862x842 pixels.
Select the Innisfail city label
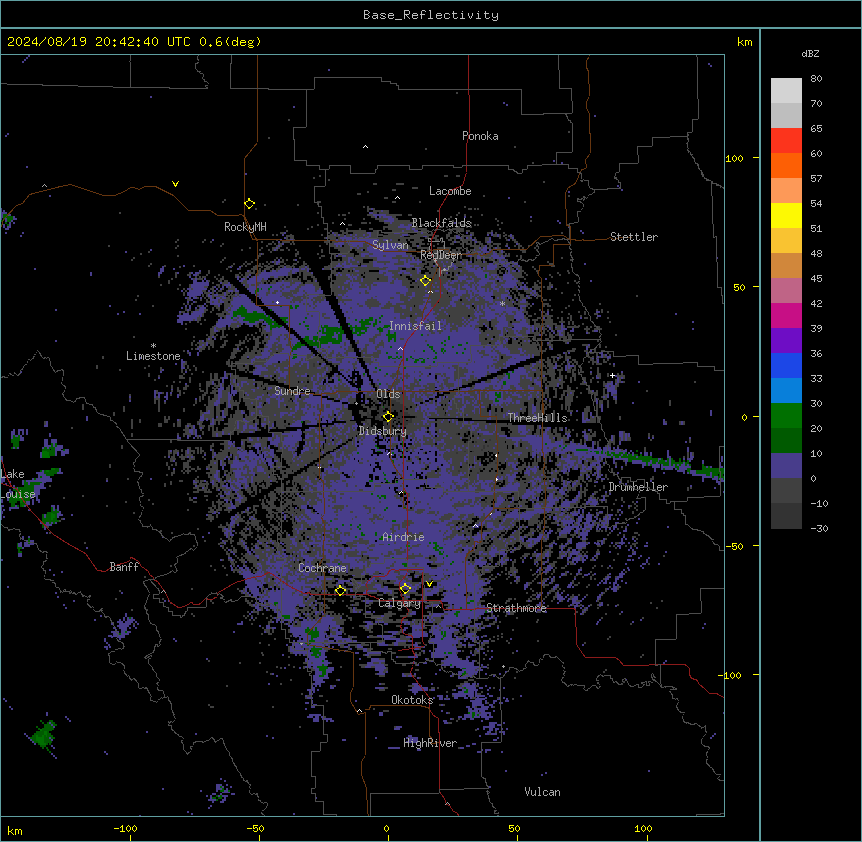[x=415, y=326]
